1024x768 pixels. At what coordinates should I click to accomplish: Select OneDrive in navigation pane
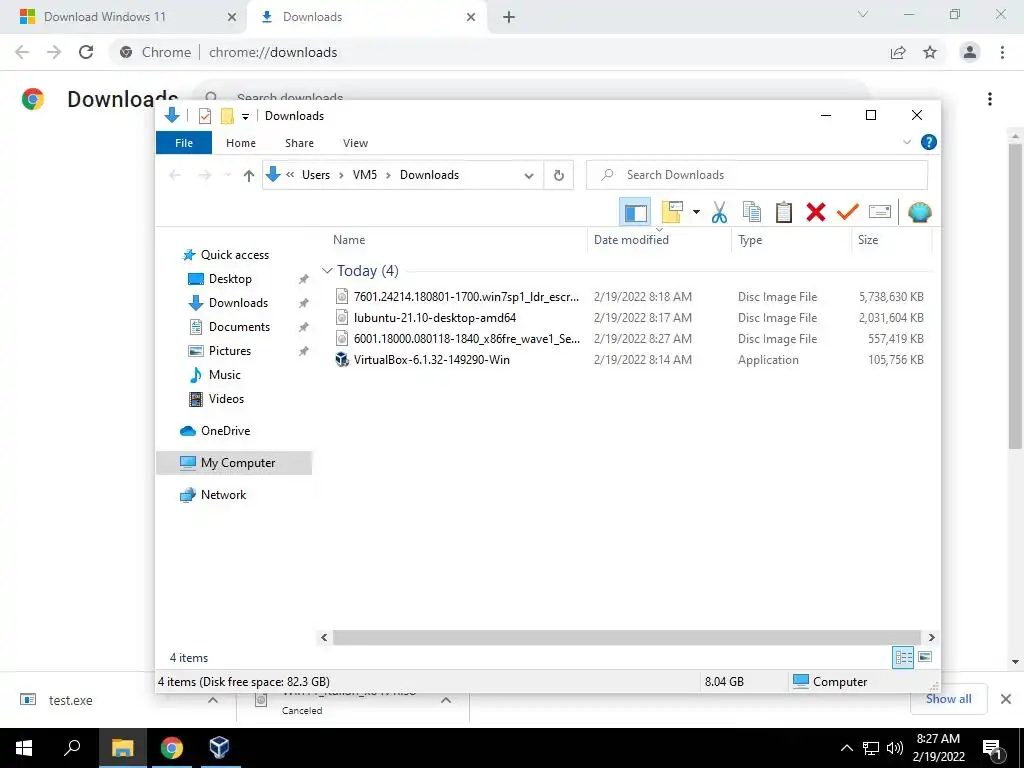coord(225,431)
